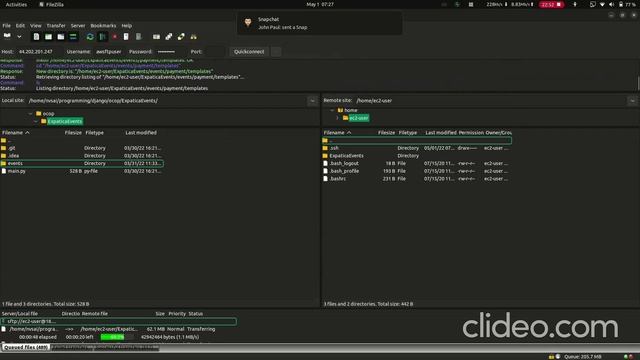Select remote ExpaticaEvents folder row

(x=416, y=156)
